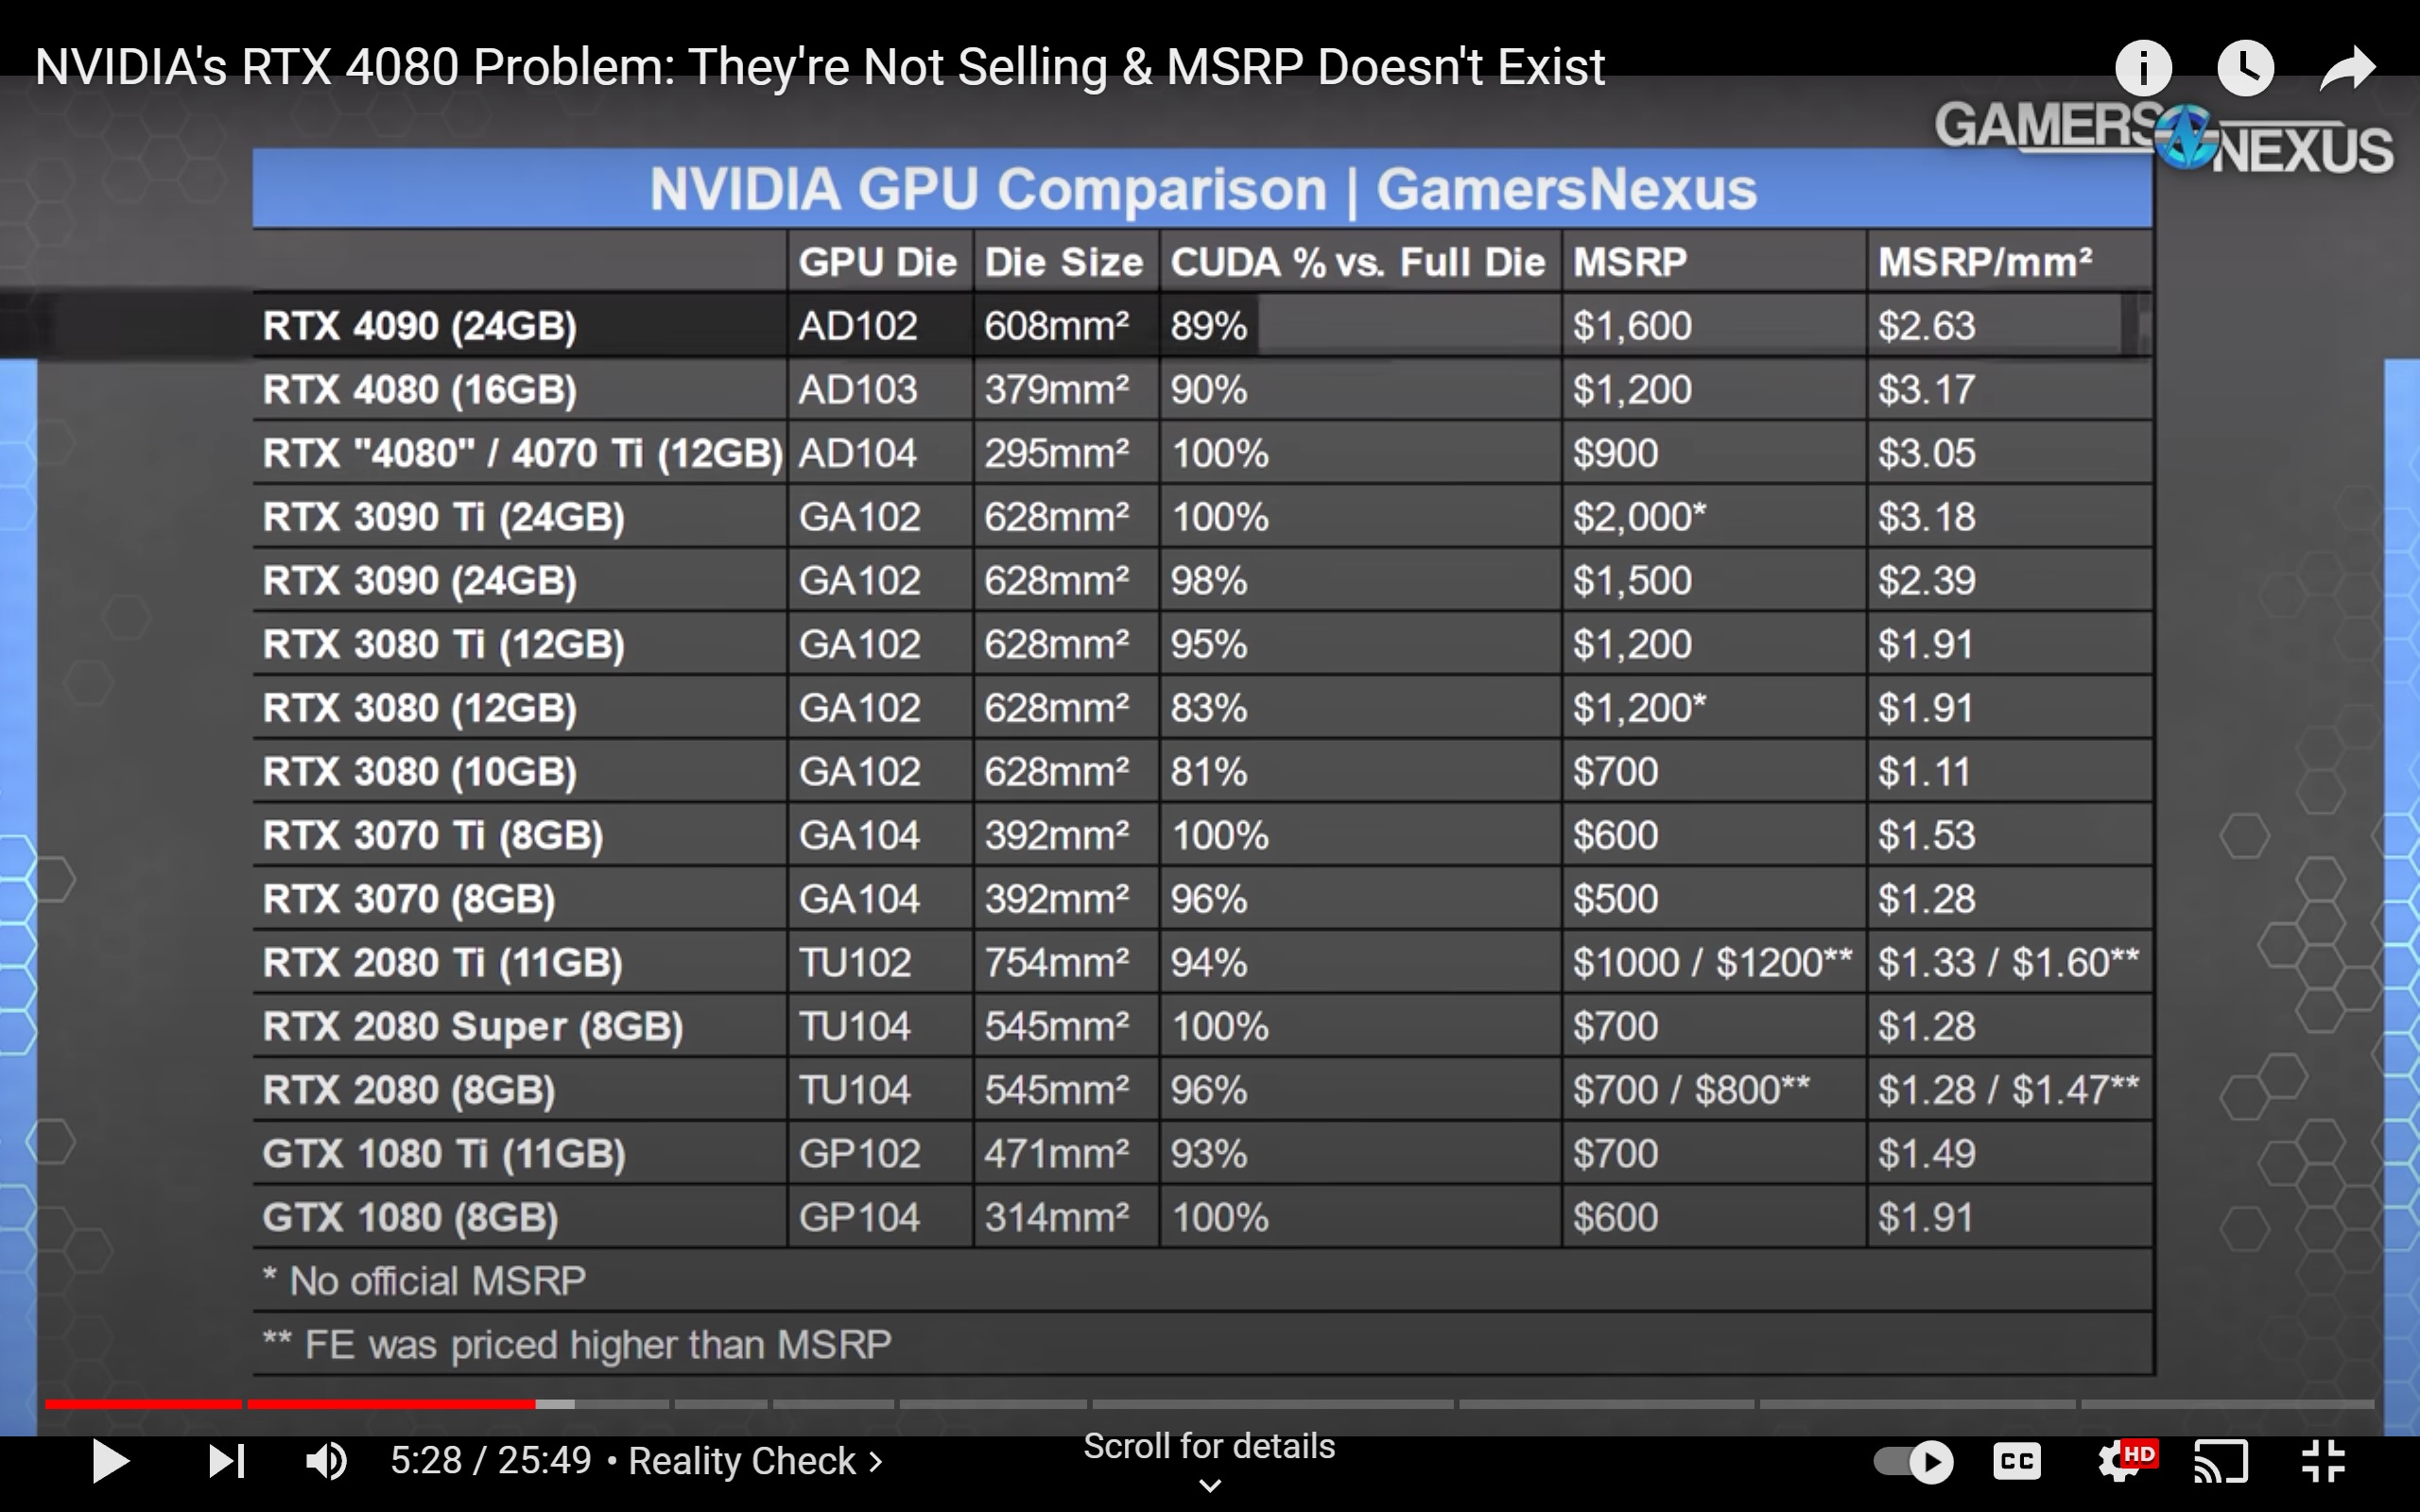
Task: Cast video to another screen
Action: [x=2221, y=1461]
